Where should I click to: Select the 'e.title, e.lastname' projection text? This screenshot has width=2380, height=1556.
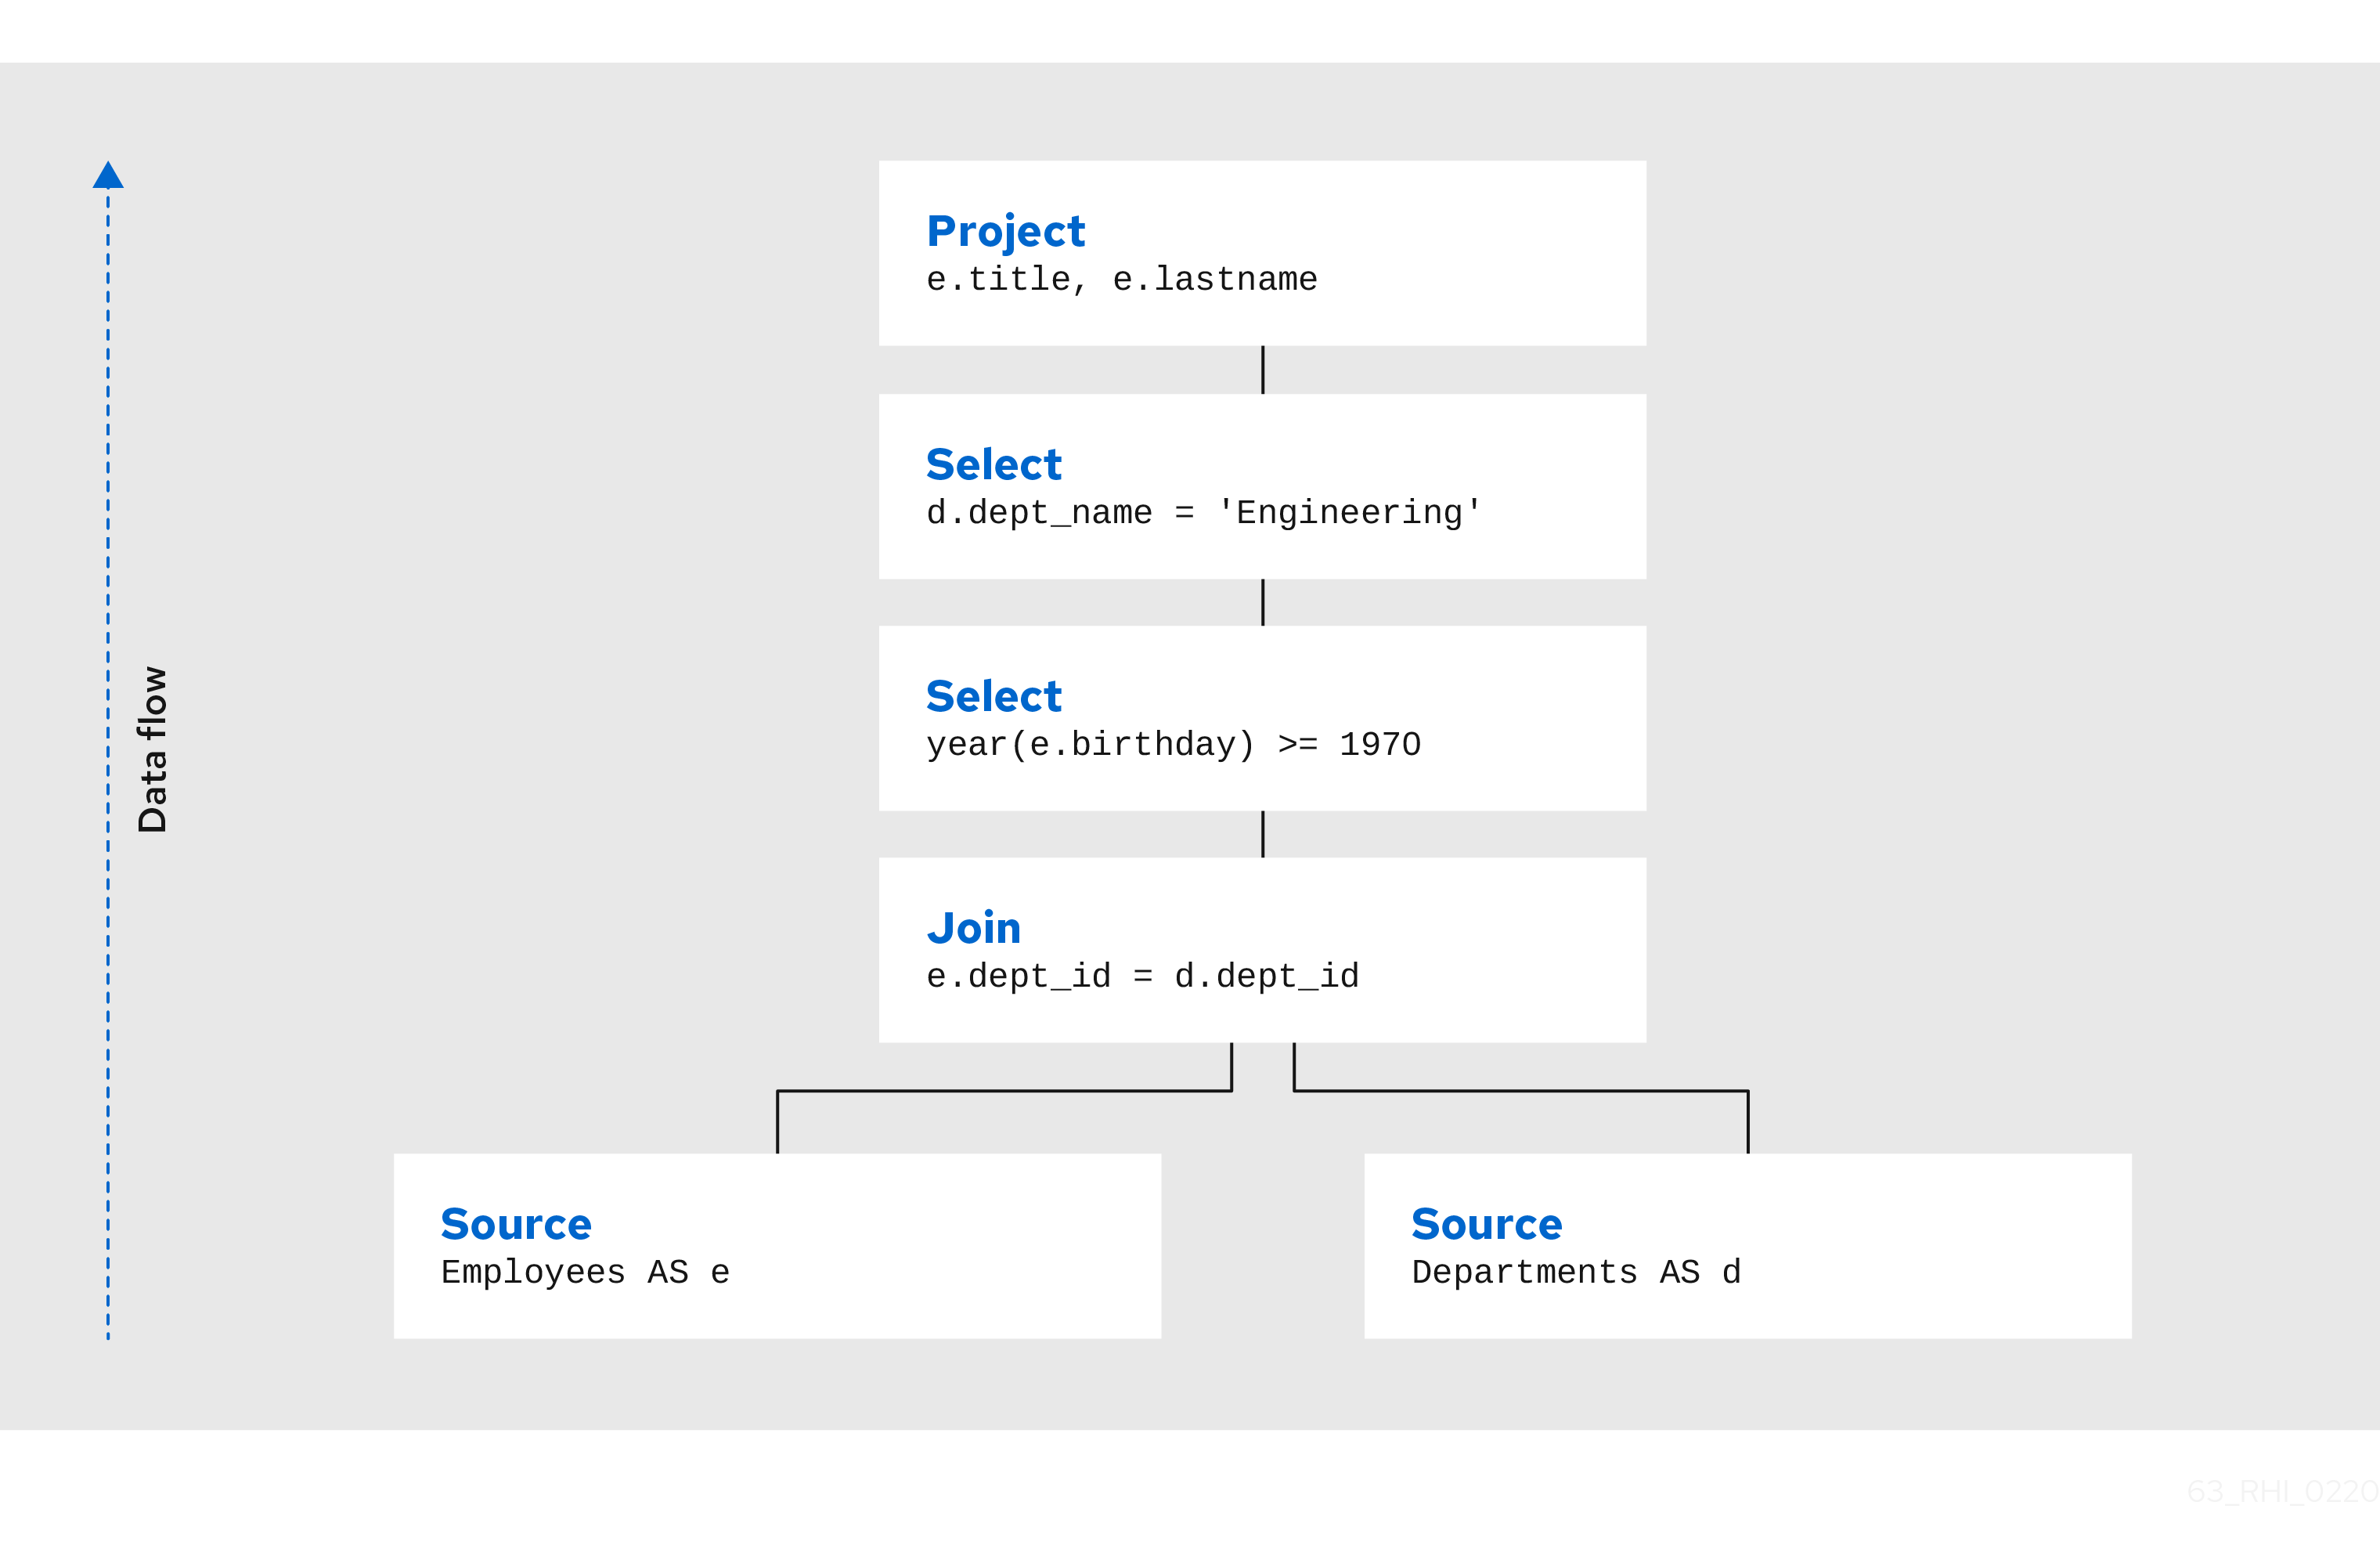[1121, 280]
